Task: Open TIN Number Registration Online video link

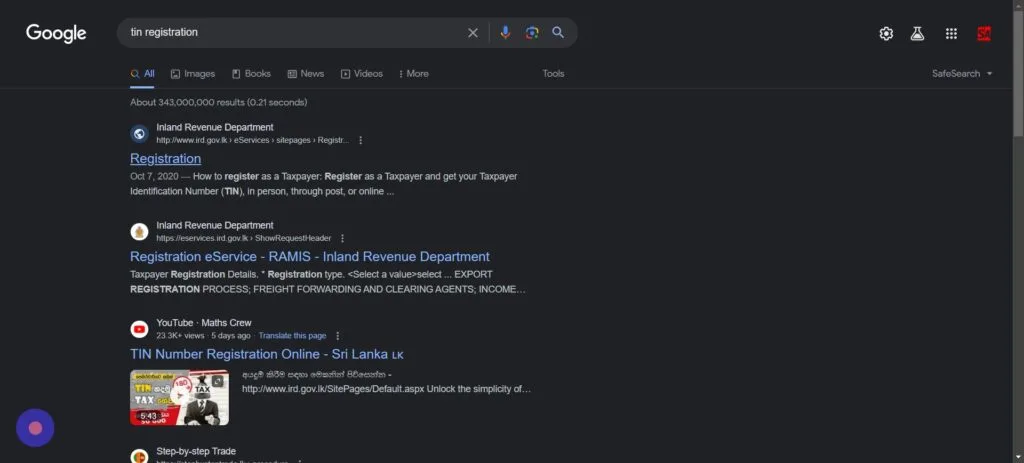Action: pos(266,355)
